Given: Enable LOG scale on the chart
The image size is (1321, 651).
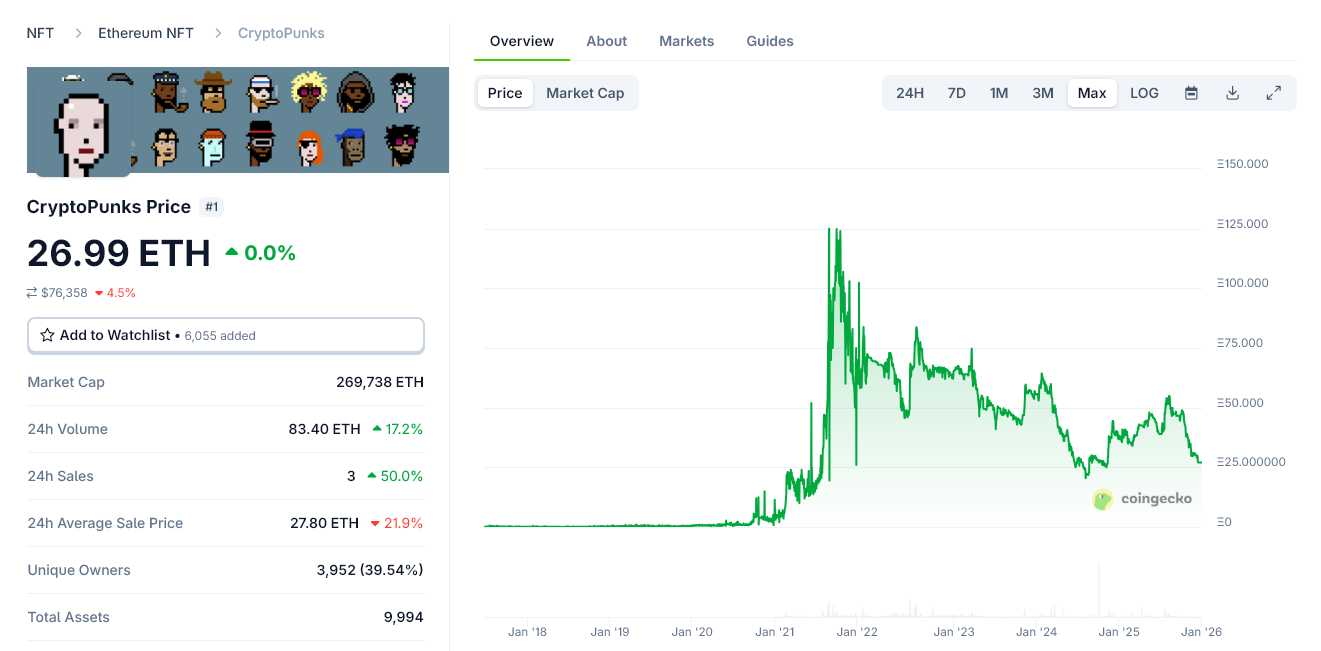Looking at the screenshot, I should pos(1143,92).
